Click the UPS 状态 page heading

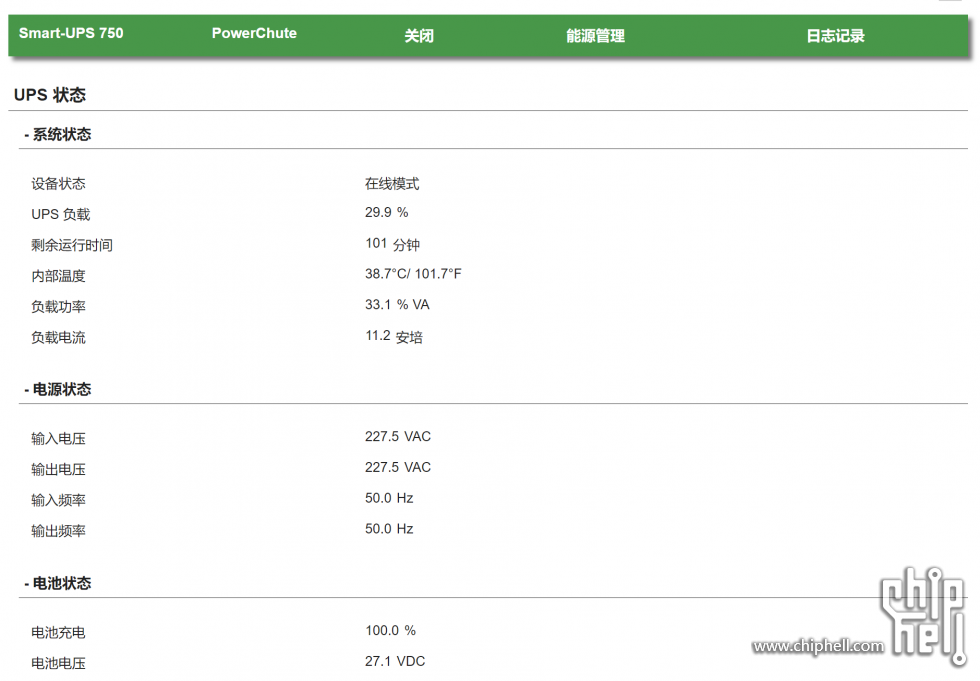(49, 95)
